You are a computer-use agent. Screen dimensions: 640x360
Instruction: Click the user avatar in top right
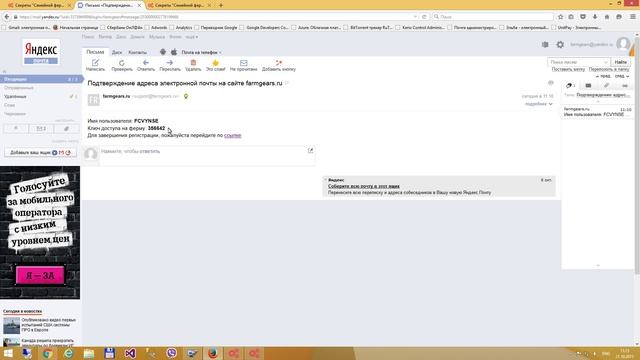pos(623,44)
